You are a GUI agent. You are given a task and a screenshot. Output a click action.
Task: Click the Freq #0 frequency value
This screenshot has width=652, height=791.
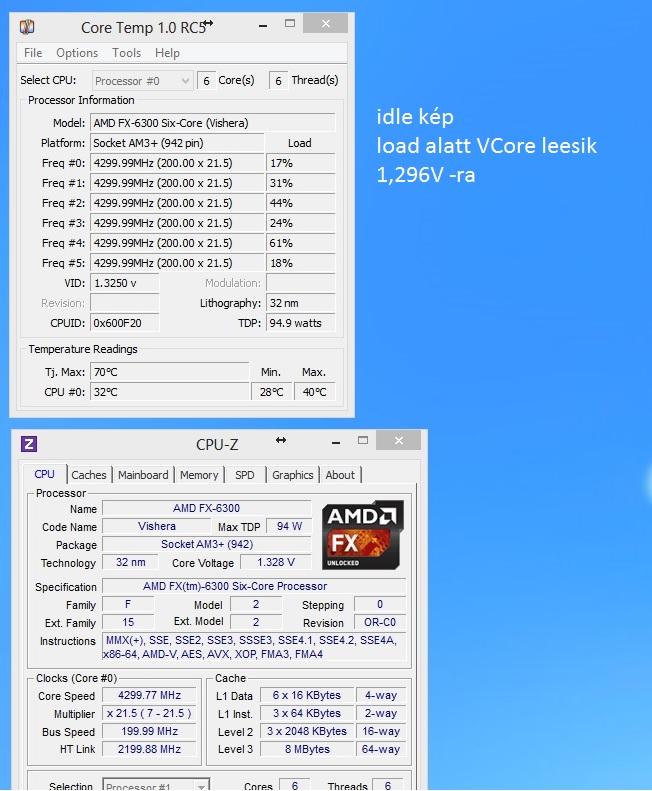(x=177, y=163)
